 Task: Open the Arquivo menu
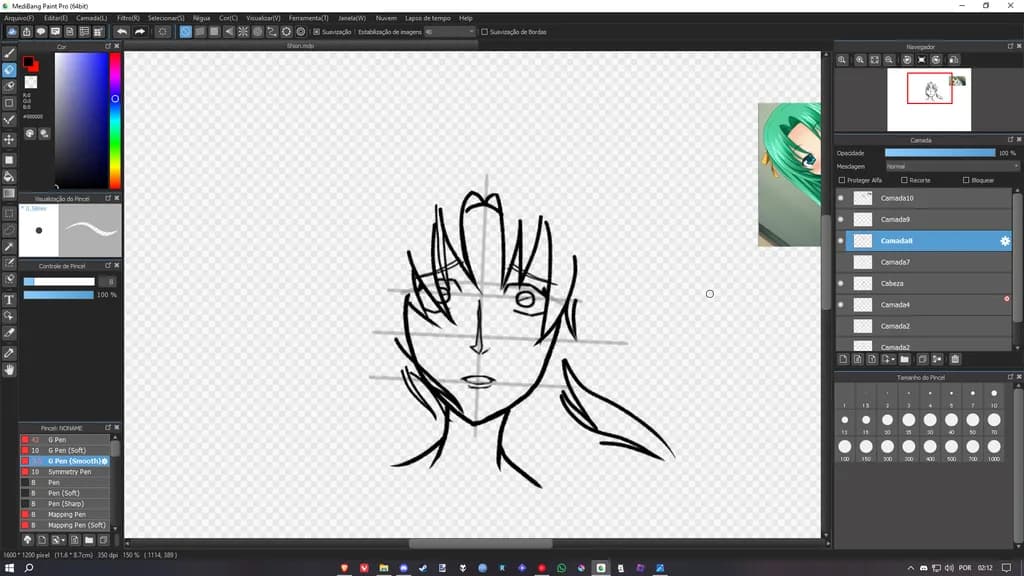[19, 18]
